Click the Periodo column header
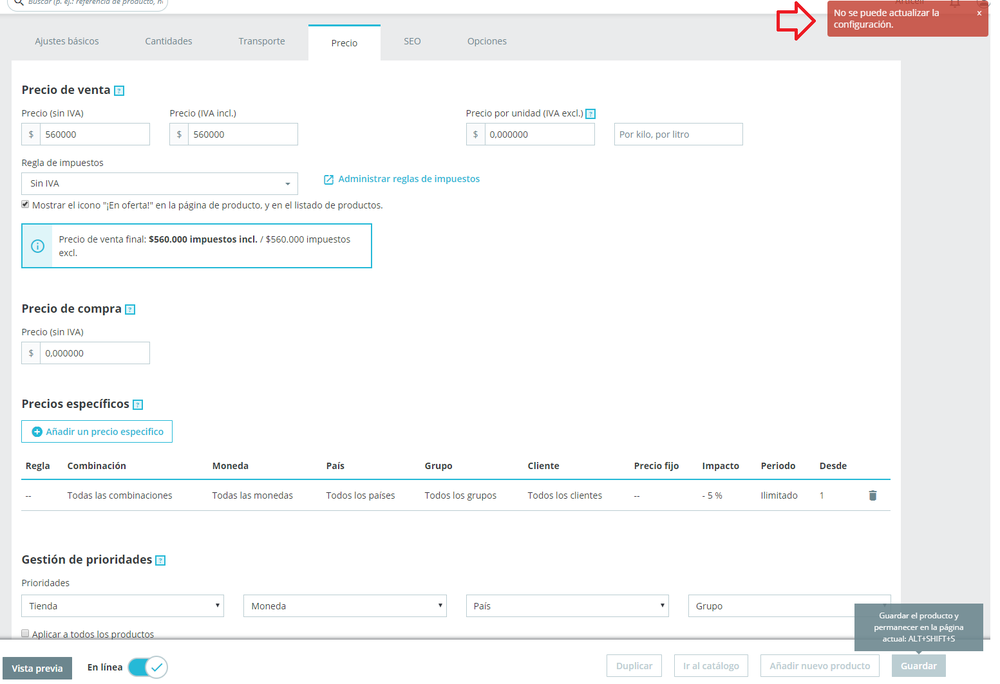The width and height of the screenshot is (1000, 684). pos(778,466)
